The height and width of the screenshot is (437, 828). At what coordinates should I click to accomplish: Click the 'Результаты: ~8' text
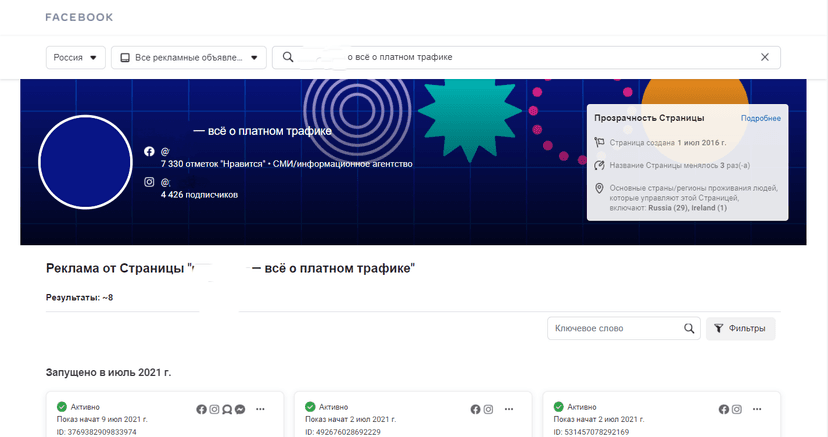(x=79, y=298)
